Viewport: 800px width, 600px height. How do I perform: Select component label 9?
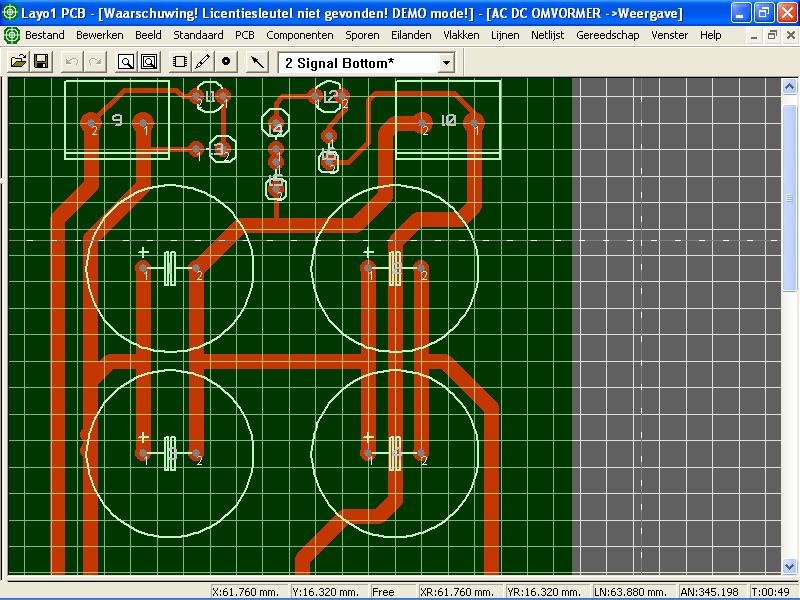(117, 120)
